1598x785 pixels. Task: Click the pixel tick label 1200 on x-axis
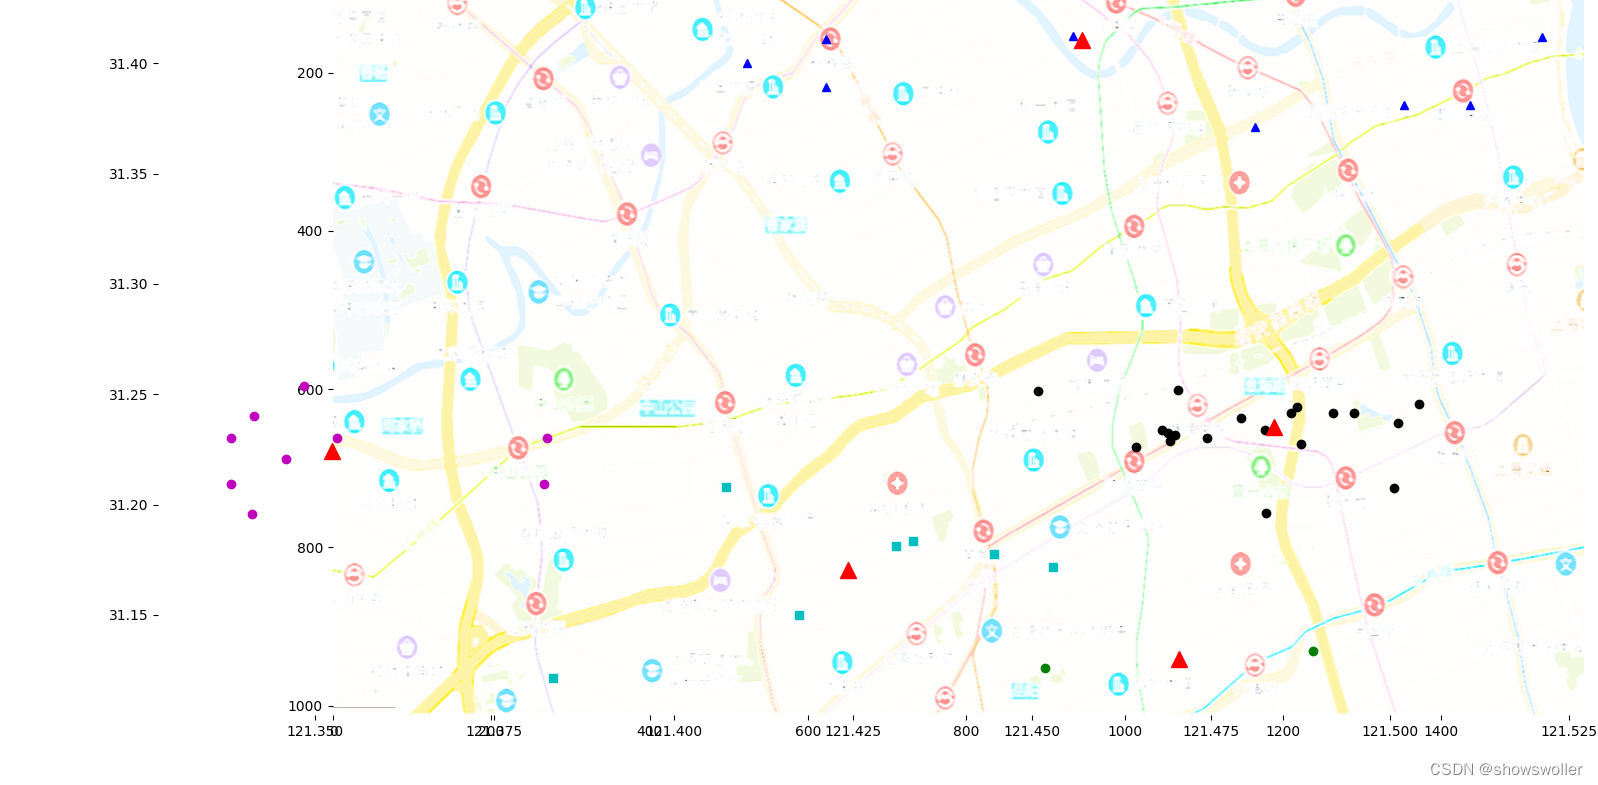[1283, 731]
